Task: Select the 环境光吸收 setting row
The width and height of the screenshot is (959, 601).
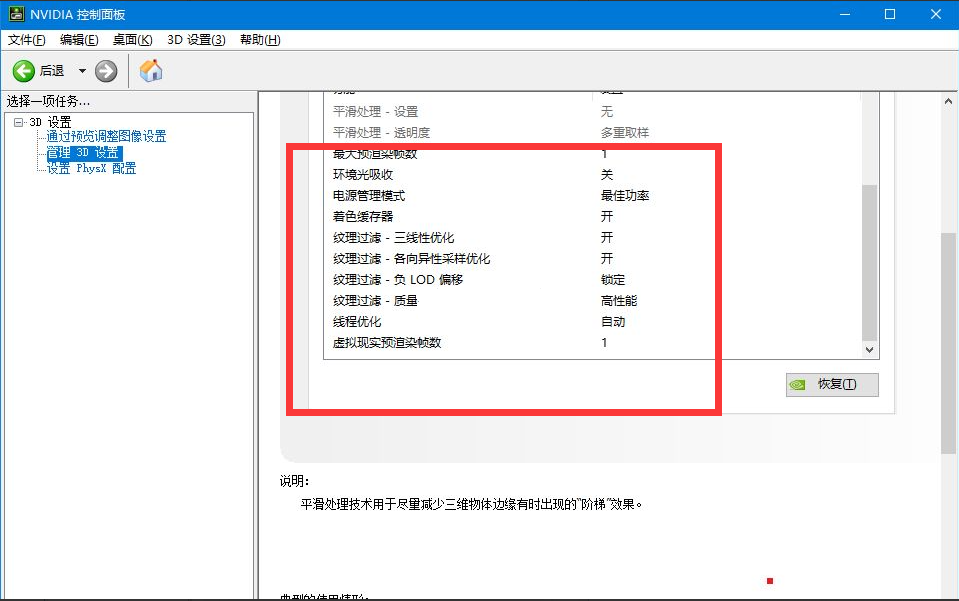Action: pyautogui.click(x=592, y=175)
